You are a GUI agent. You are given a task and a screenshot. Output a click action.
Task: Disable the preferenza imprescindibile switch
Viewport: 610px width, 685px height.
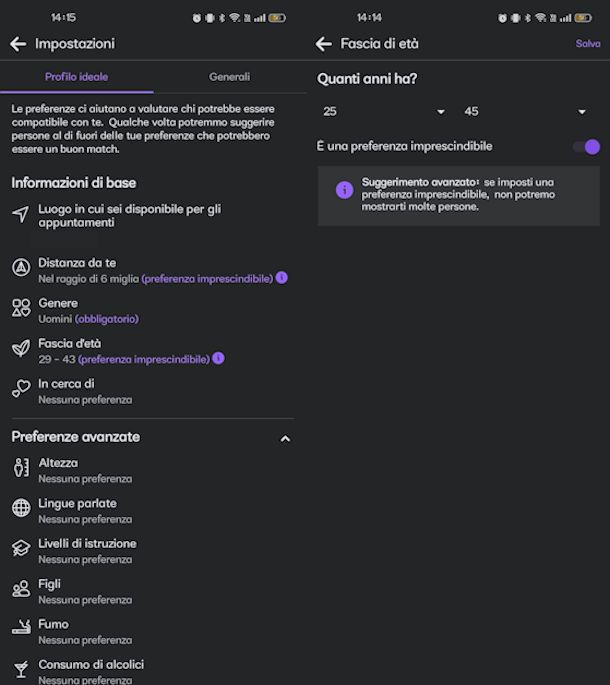[x=587, y=147]
